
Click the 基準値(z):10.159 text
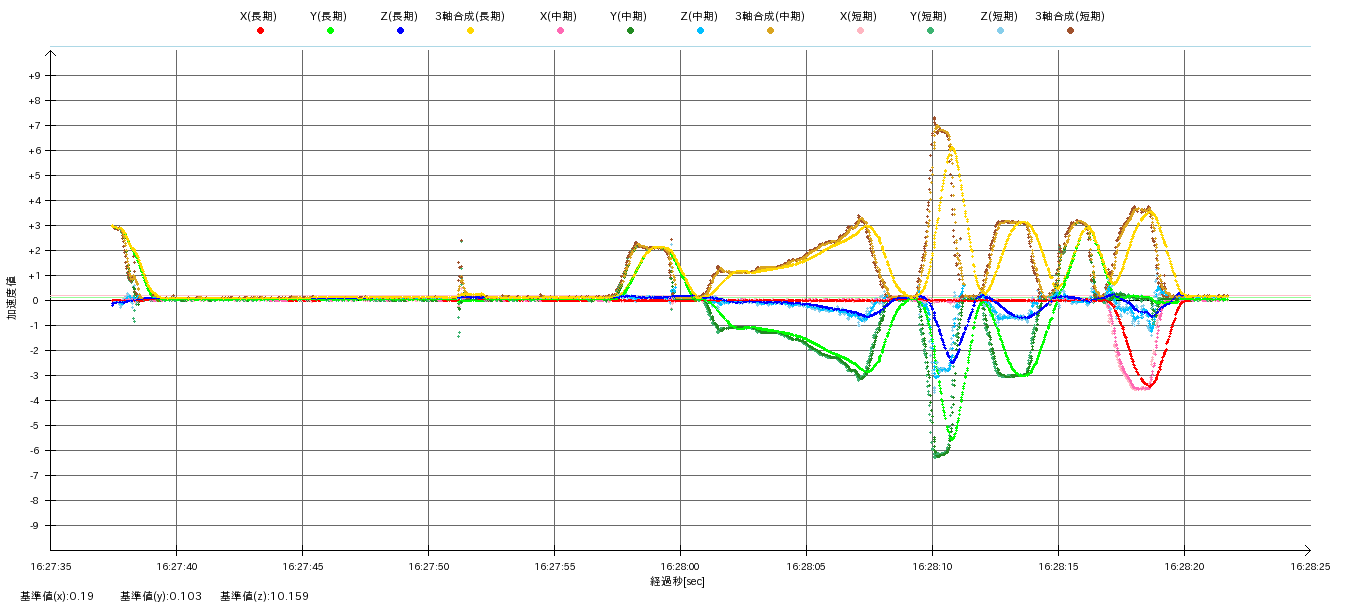[263, 597]
